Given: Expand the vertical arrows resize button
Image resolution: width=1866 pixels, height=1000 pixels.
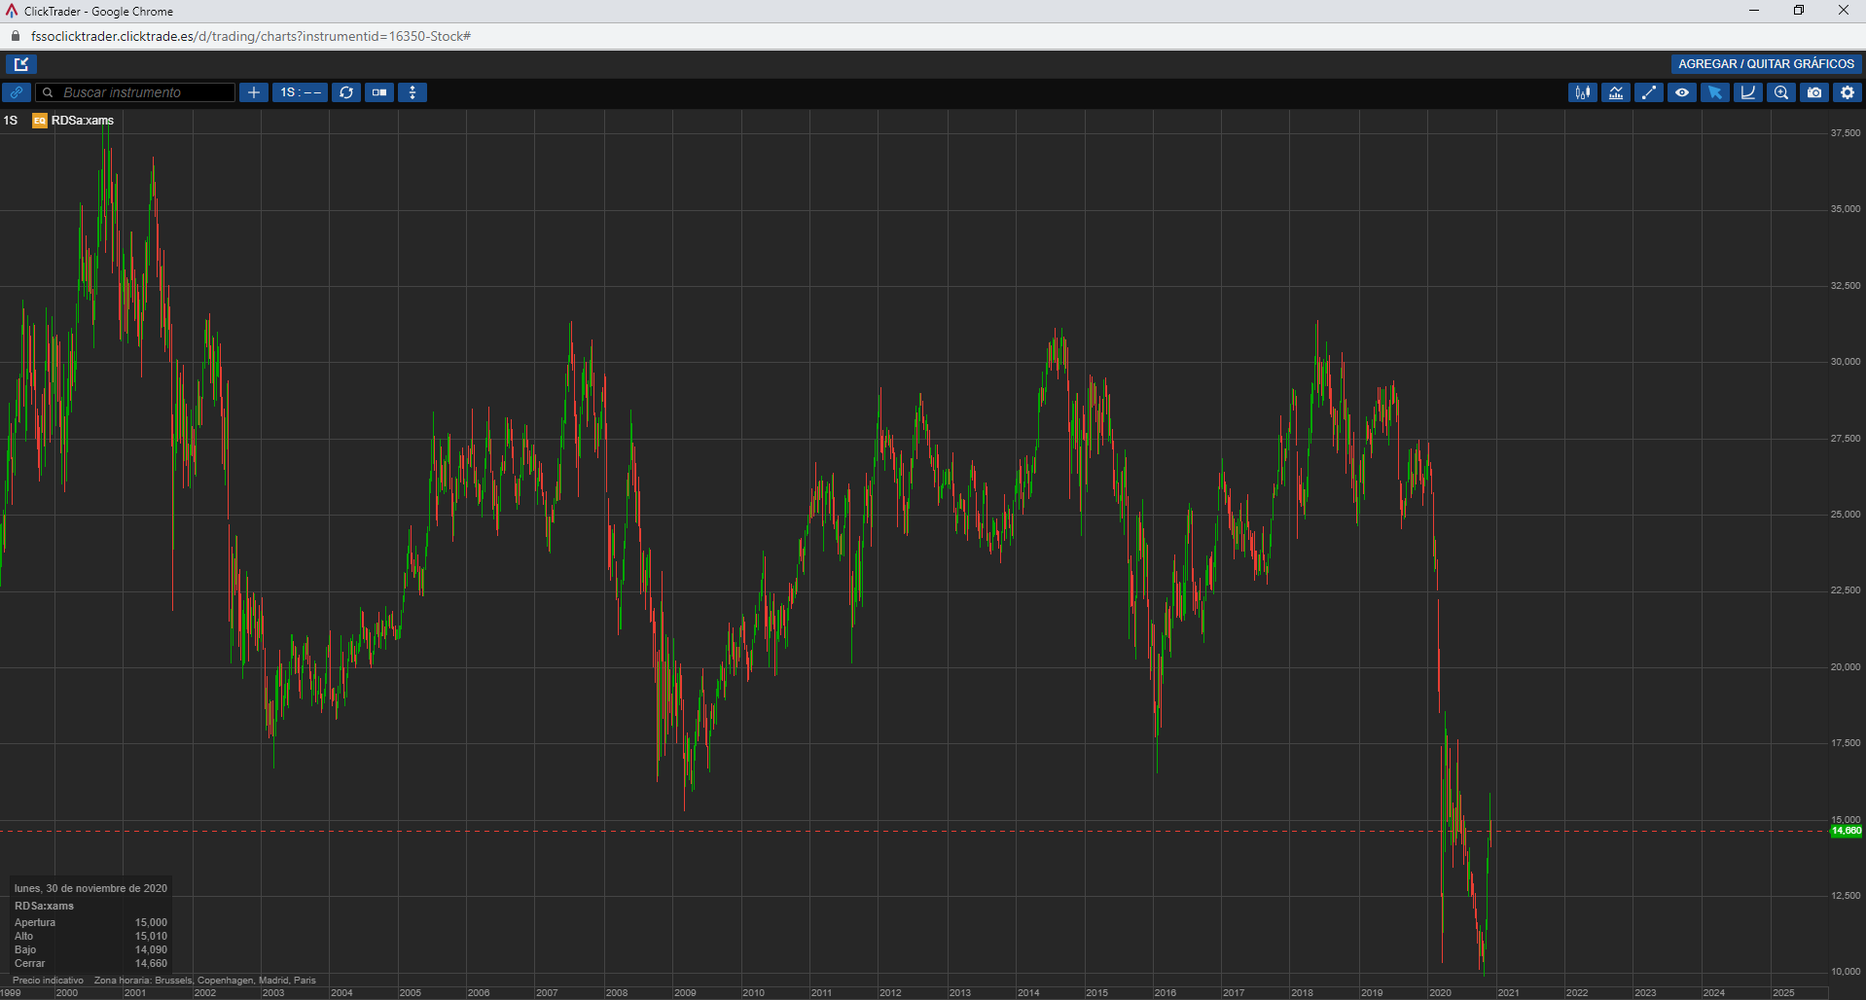Looking at the screenshot, I should [x=412, y=93].
